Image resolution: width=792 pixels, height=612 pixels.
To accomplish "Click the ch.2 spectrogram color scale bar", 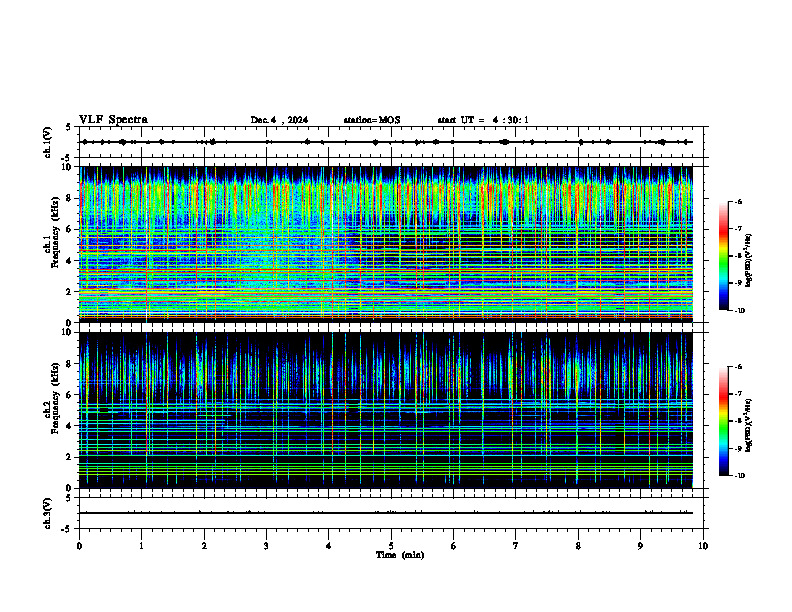I will point(723,421).
